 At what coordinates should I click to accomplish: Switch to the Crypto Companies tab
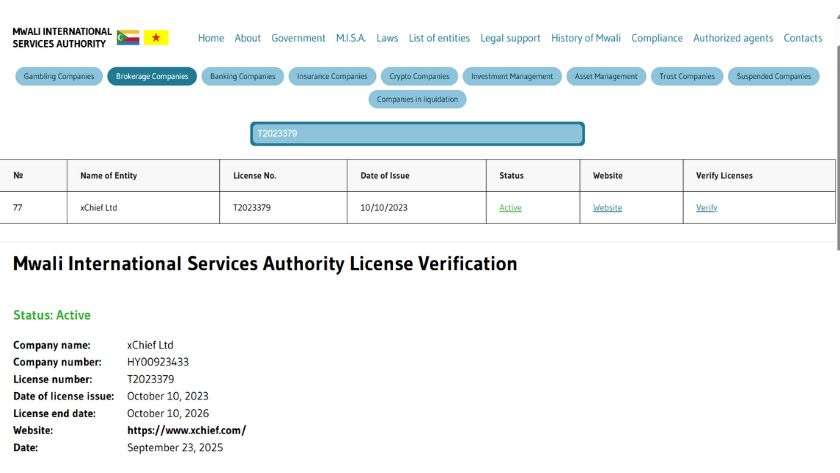[419, 76]
